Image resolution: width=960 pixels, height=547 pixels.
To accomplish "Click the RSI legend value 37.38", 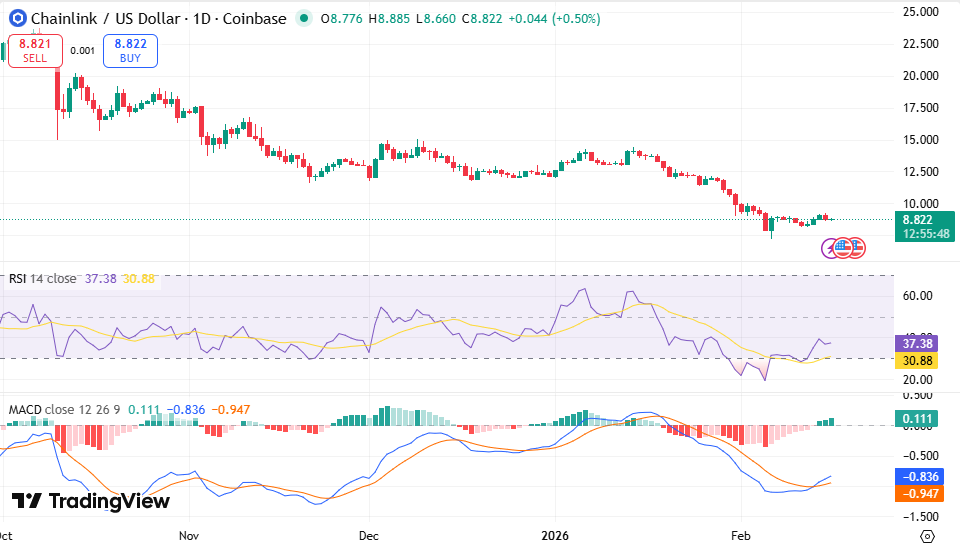I will point(100,279).
